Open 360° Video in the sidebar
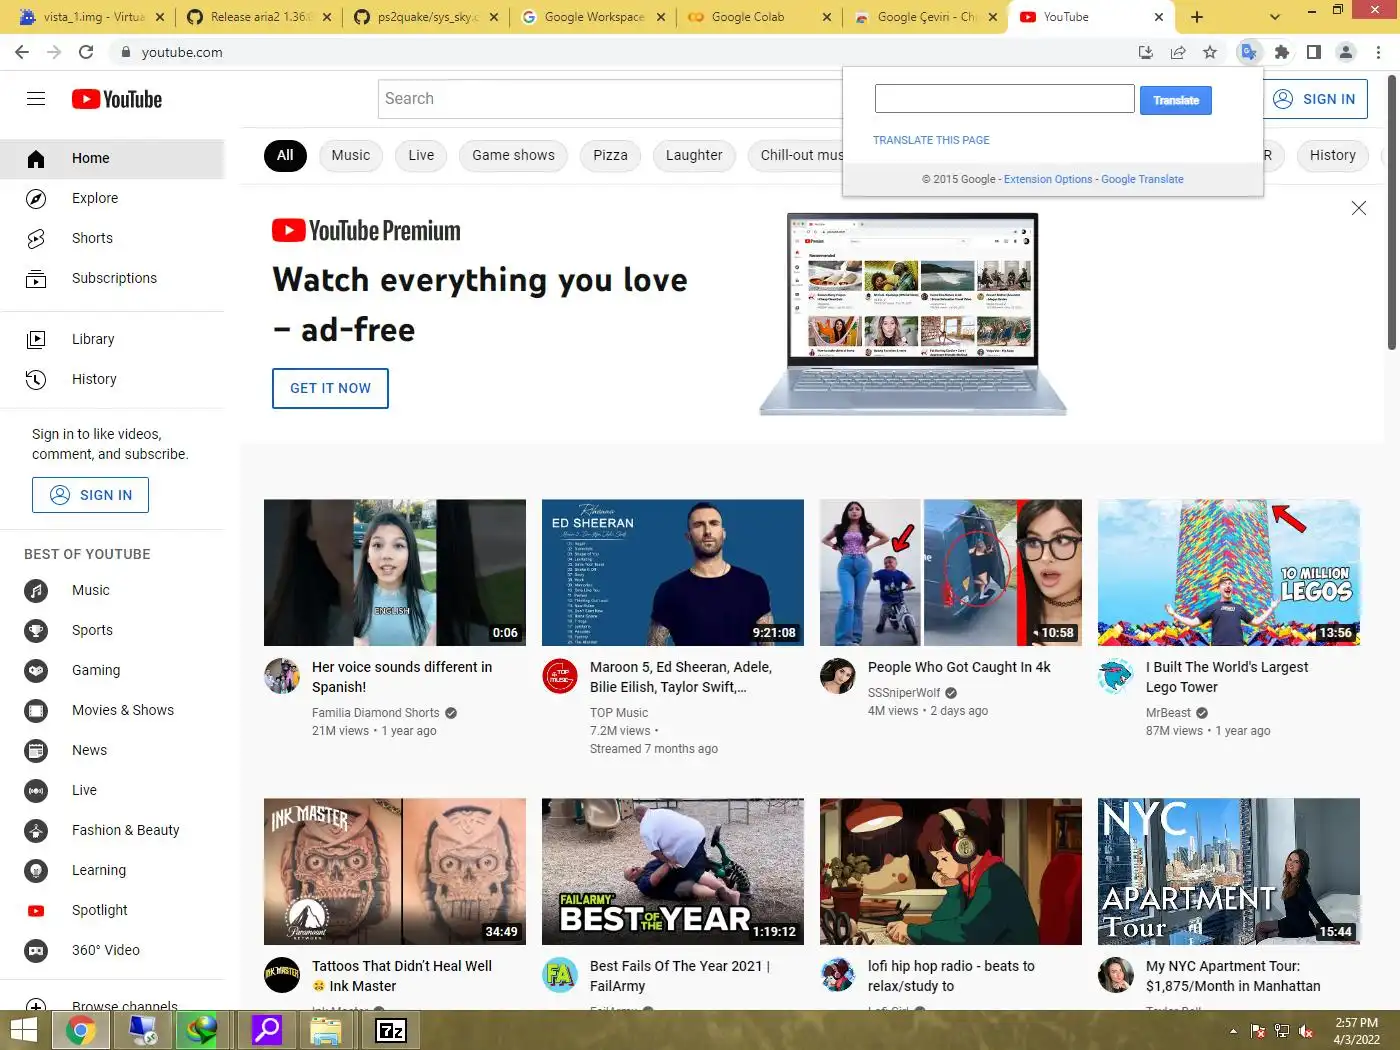 [x=112, y=950]
